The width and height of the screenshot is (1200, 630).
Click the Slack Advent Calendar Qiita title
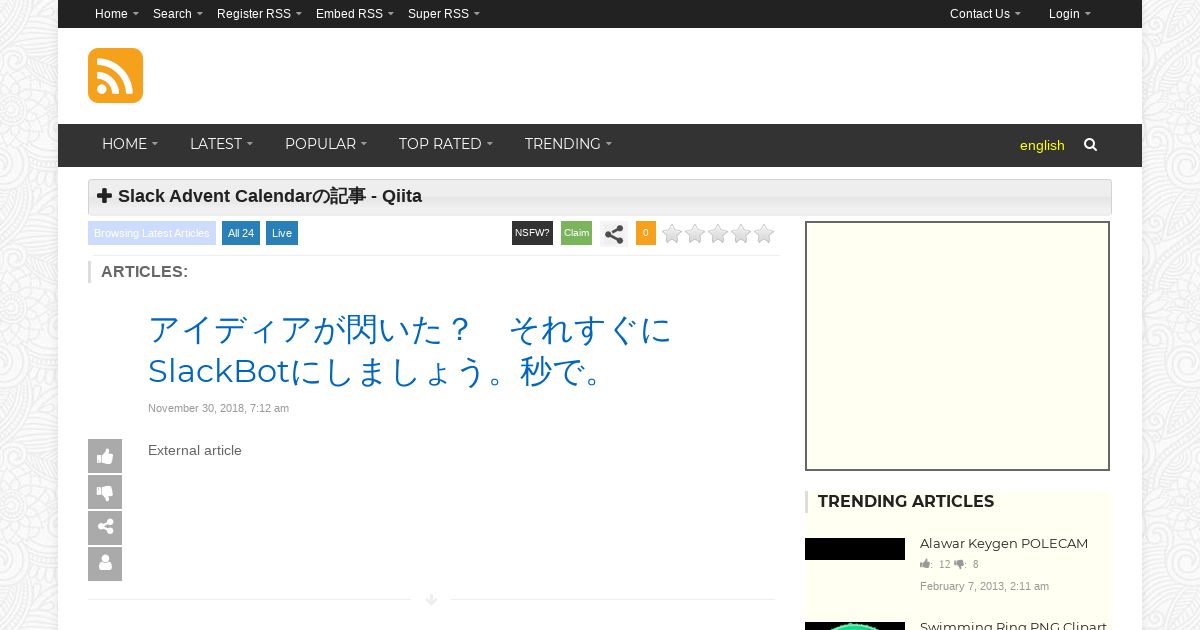click(x=270, y=196)
